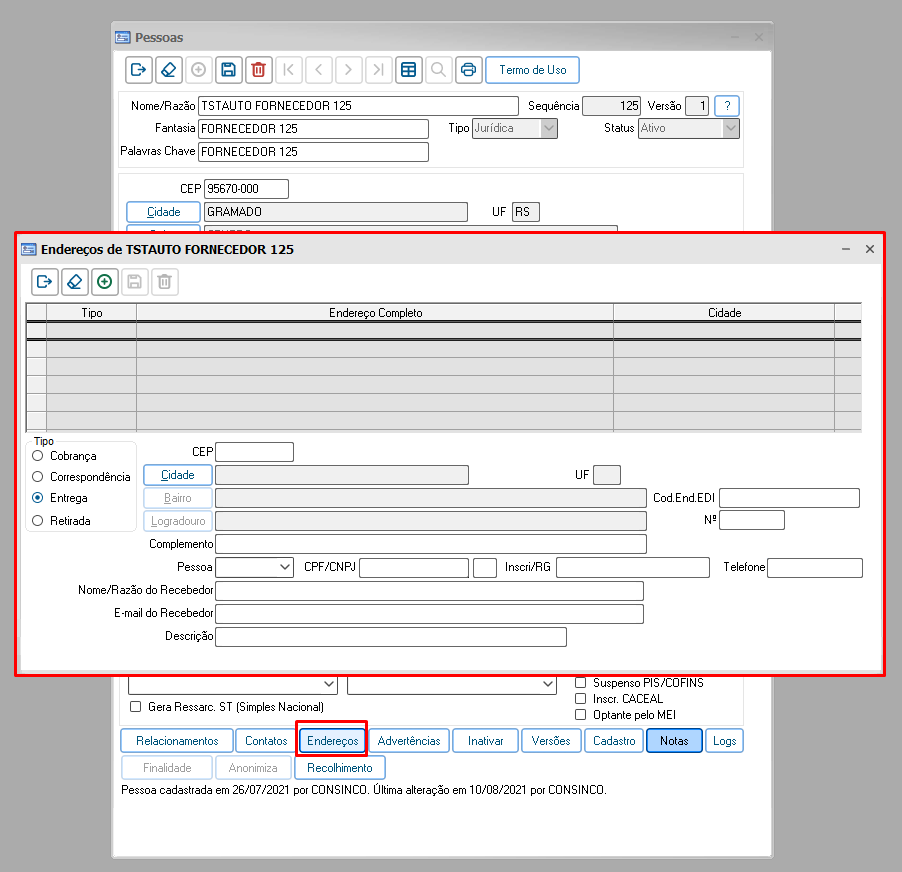Viewport: 902px width, 872px height.
Task: Click the Recolhimento button
Action: pyautogui.click(x=340, y=768)
